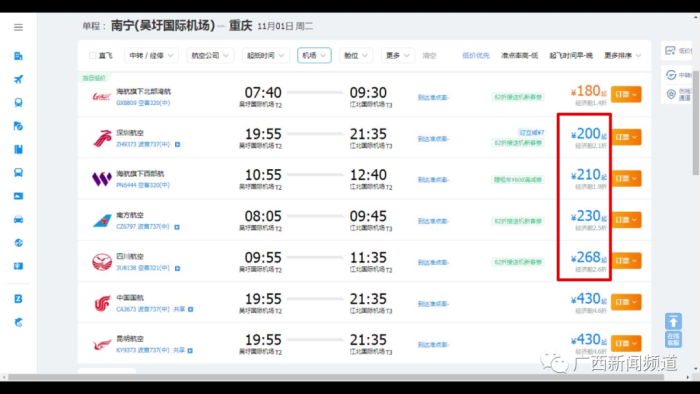This screenshot has width=700, height=394.
Task: Open the dolphin logo icon in sidebar
Action: pyautogui.click(x=18, y=322)
